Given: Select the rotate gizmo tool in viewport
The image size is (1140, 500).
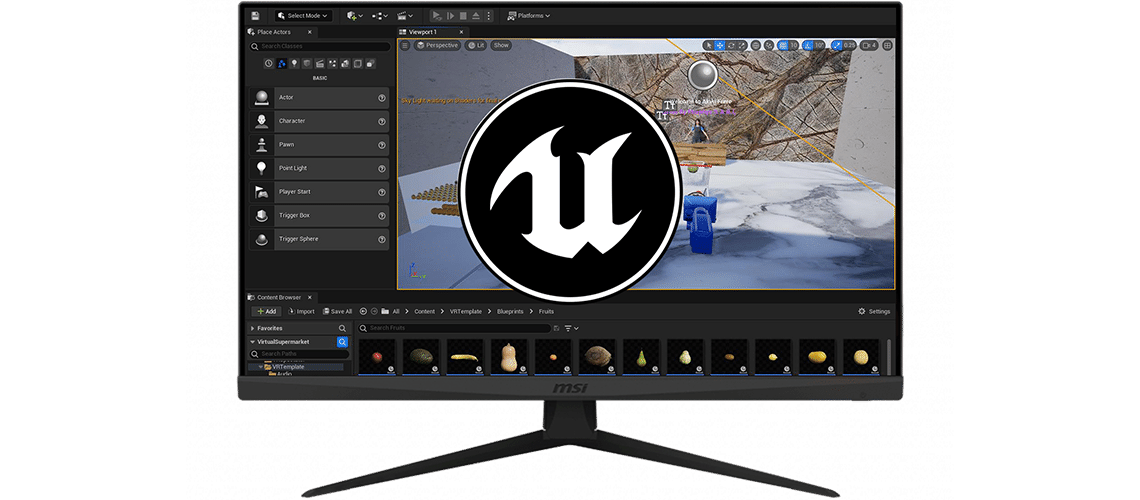Looking at the screenshot, I should tap(732, 45).
